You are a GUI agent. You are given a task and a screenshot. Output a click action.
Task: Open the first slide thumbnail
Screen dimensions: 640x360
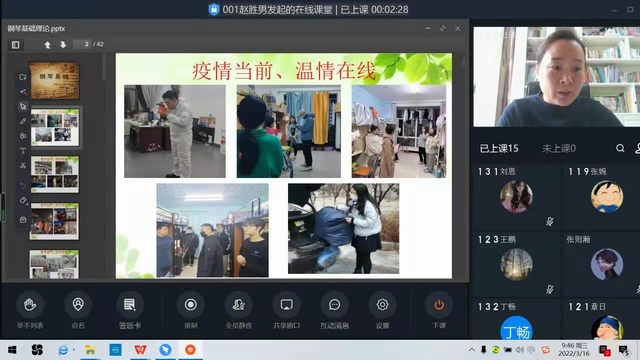54,80
